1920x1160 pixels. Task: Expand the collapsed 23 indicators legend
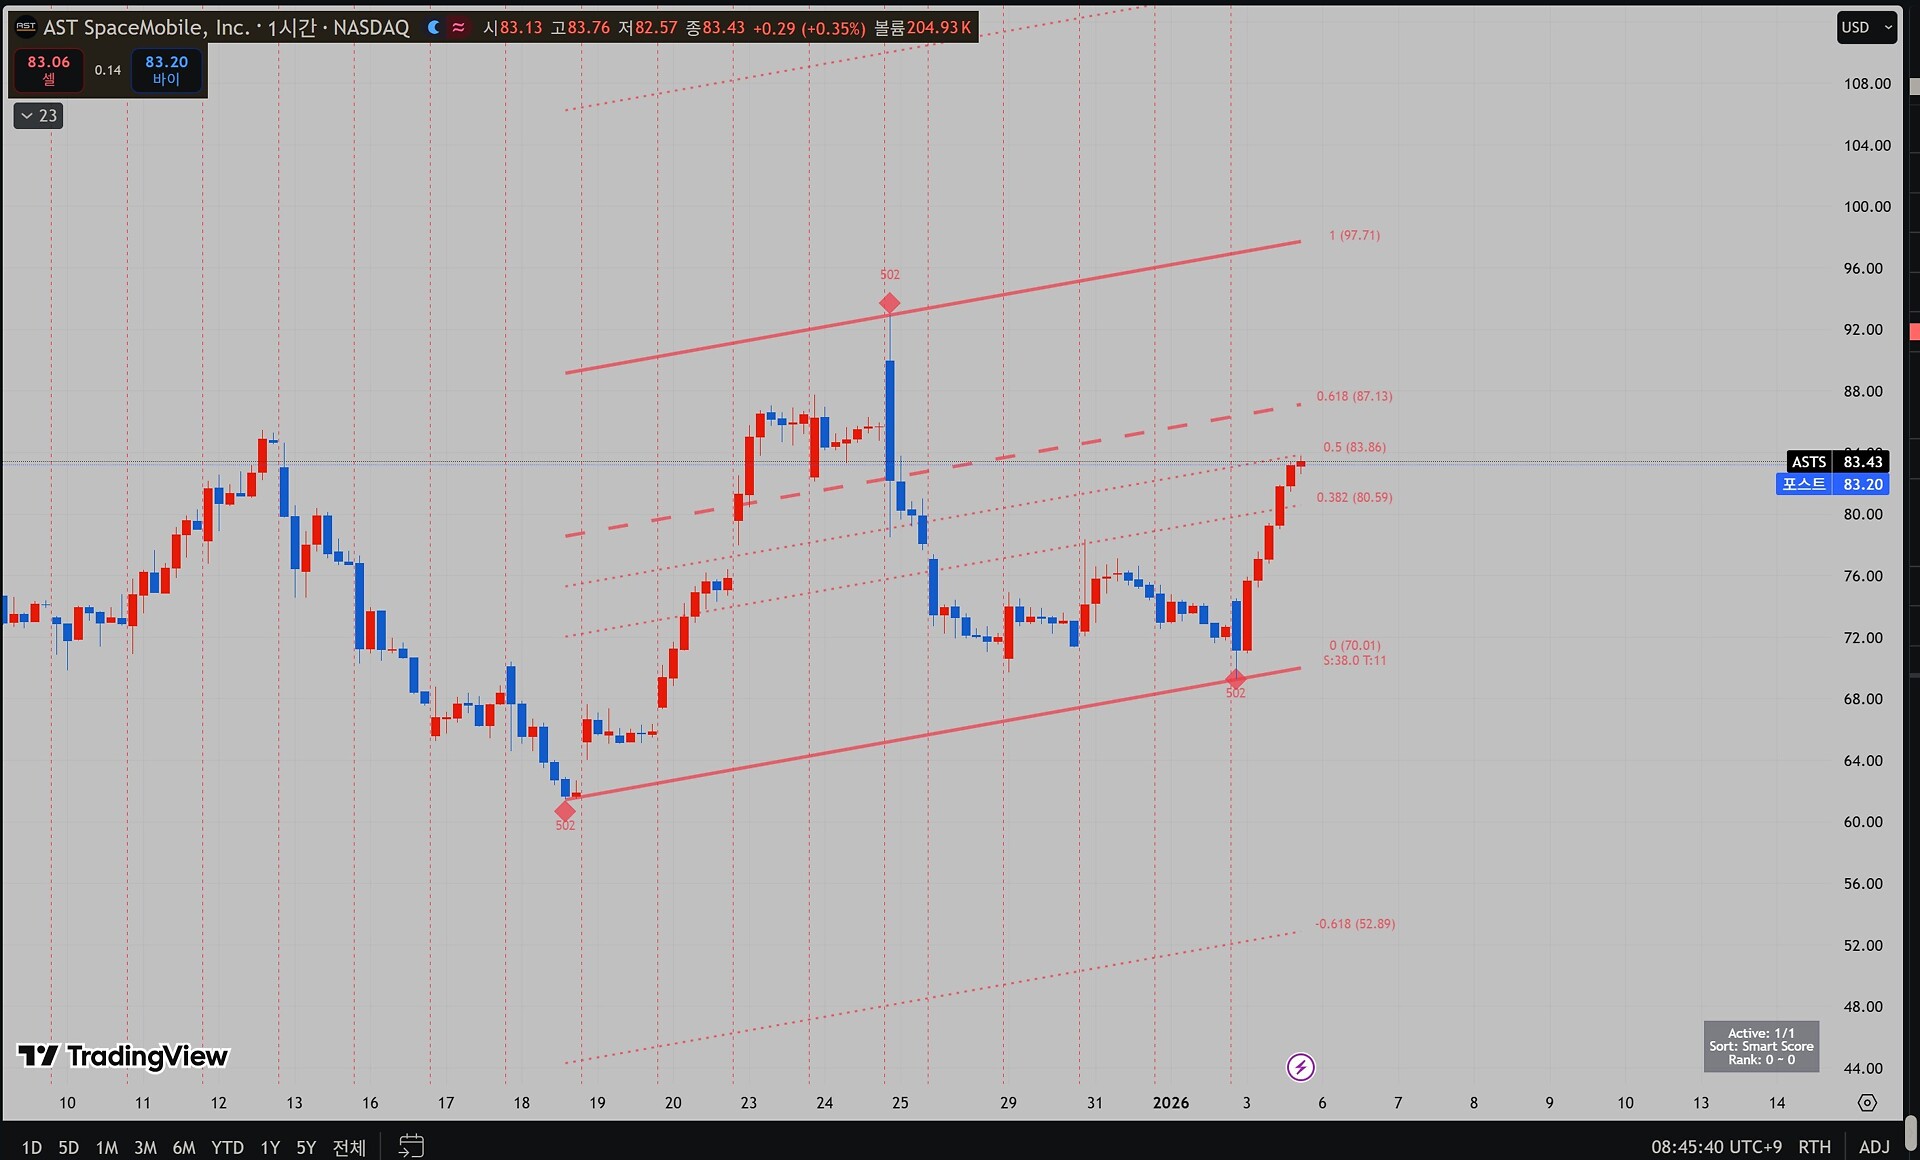[x=39, y=116]
